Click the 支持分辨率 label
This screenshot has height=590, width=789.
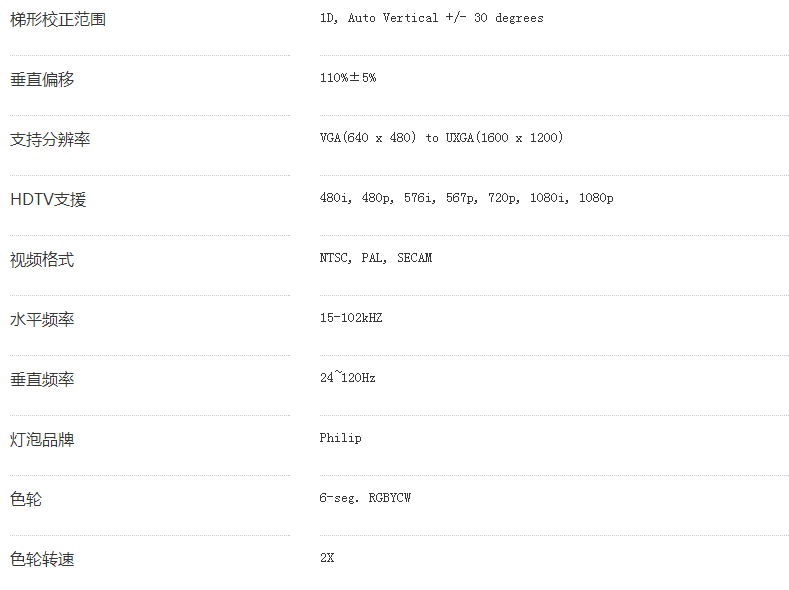tap(50, 139)
